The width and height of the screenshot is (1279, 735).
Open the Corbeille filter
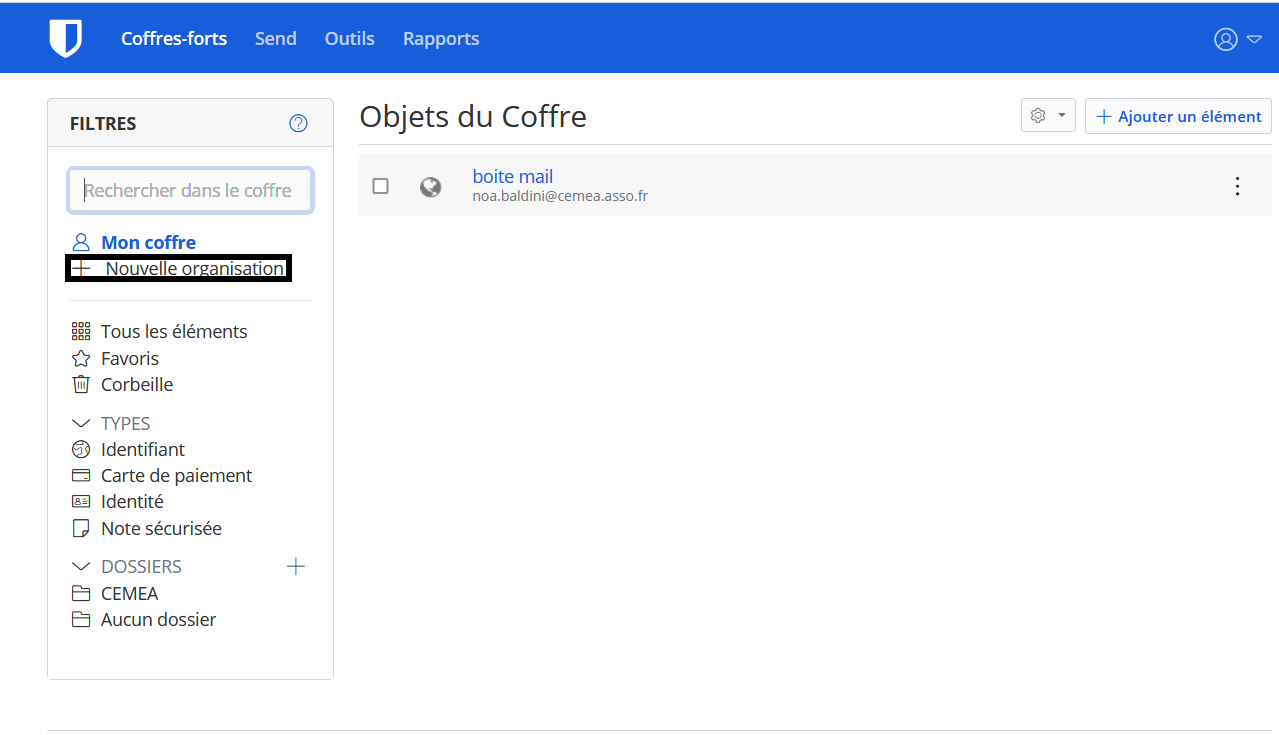(x=137, y=384)
